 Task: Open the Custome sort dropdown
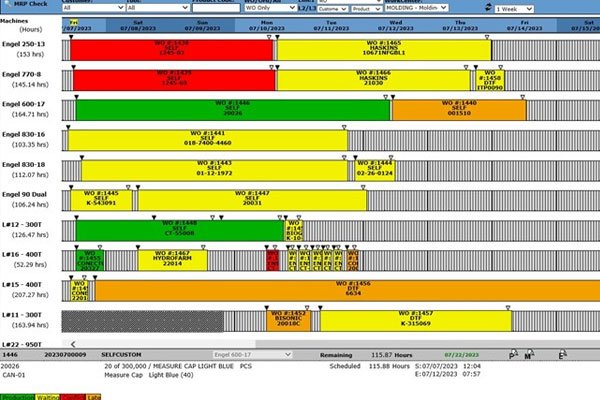335,7
